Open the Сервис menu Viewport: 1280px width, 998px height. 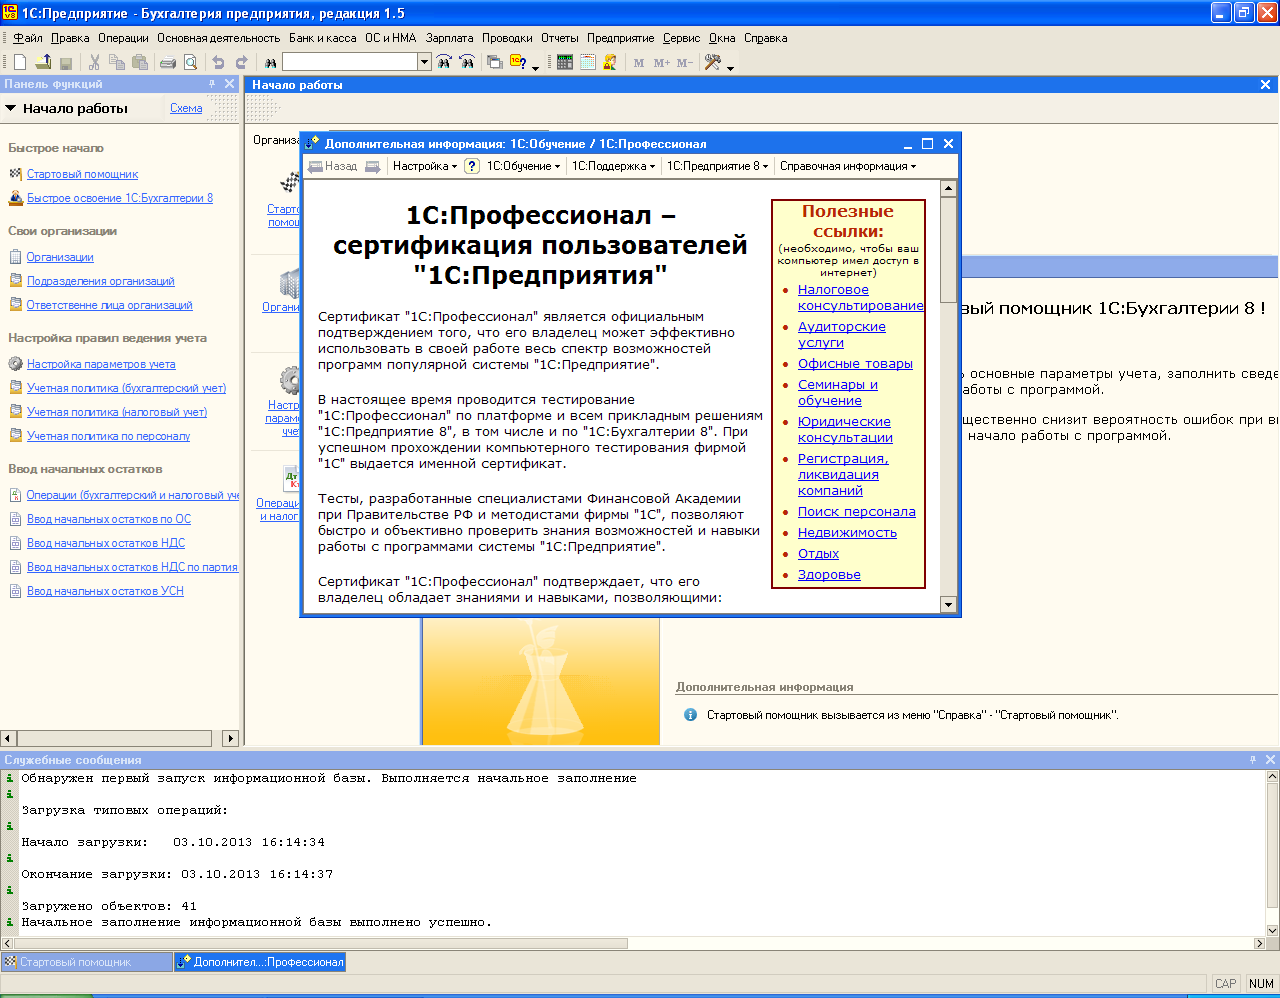(x=681, y=38)
